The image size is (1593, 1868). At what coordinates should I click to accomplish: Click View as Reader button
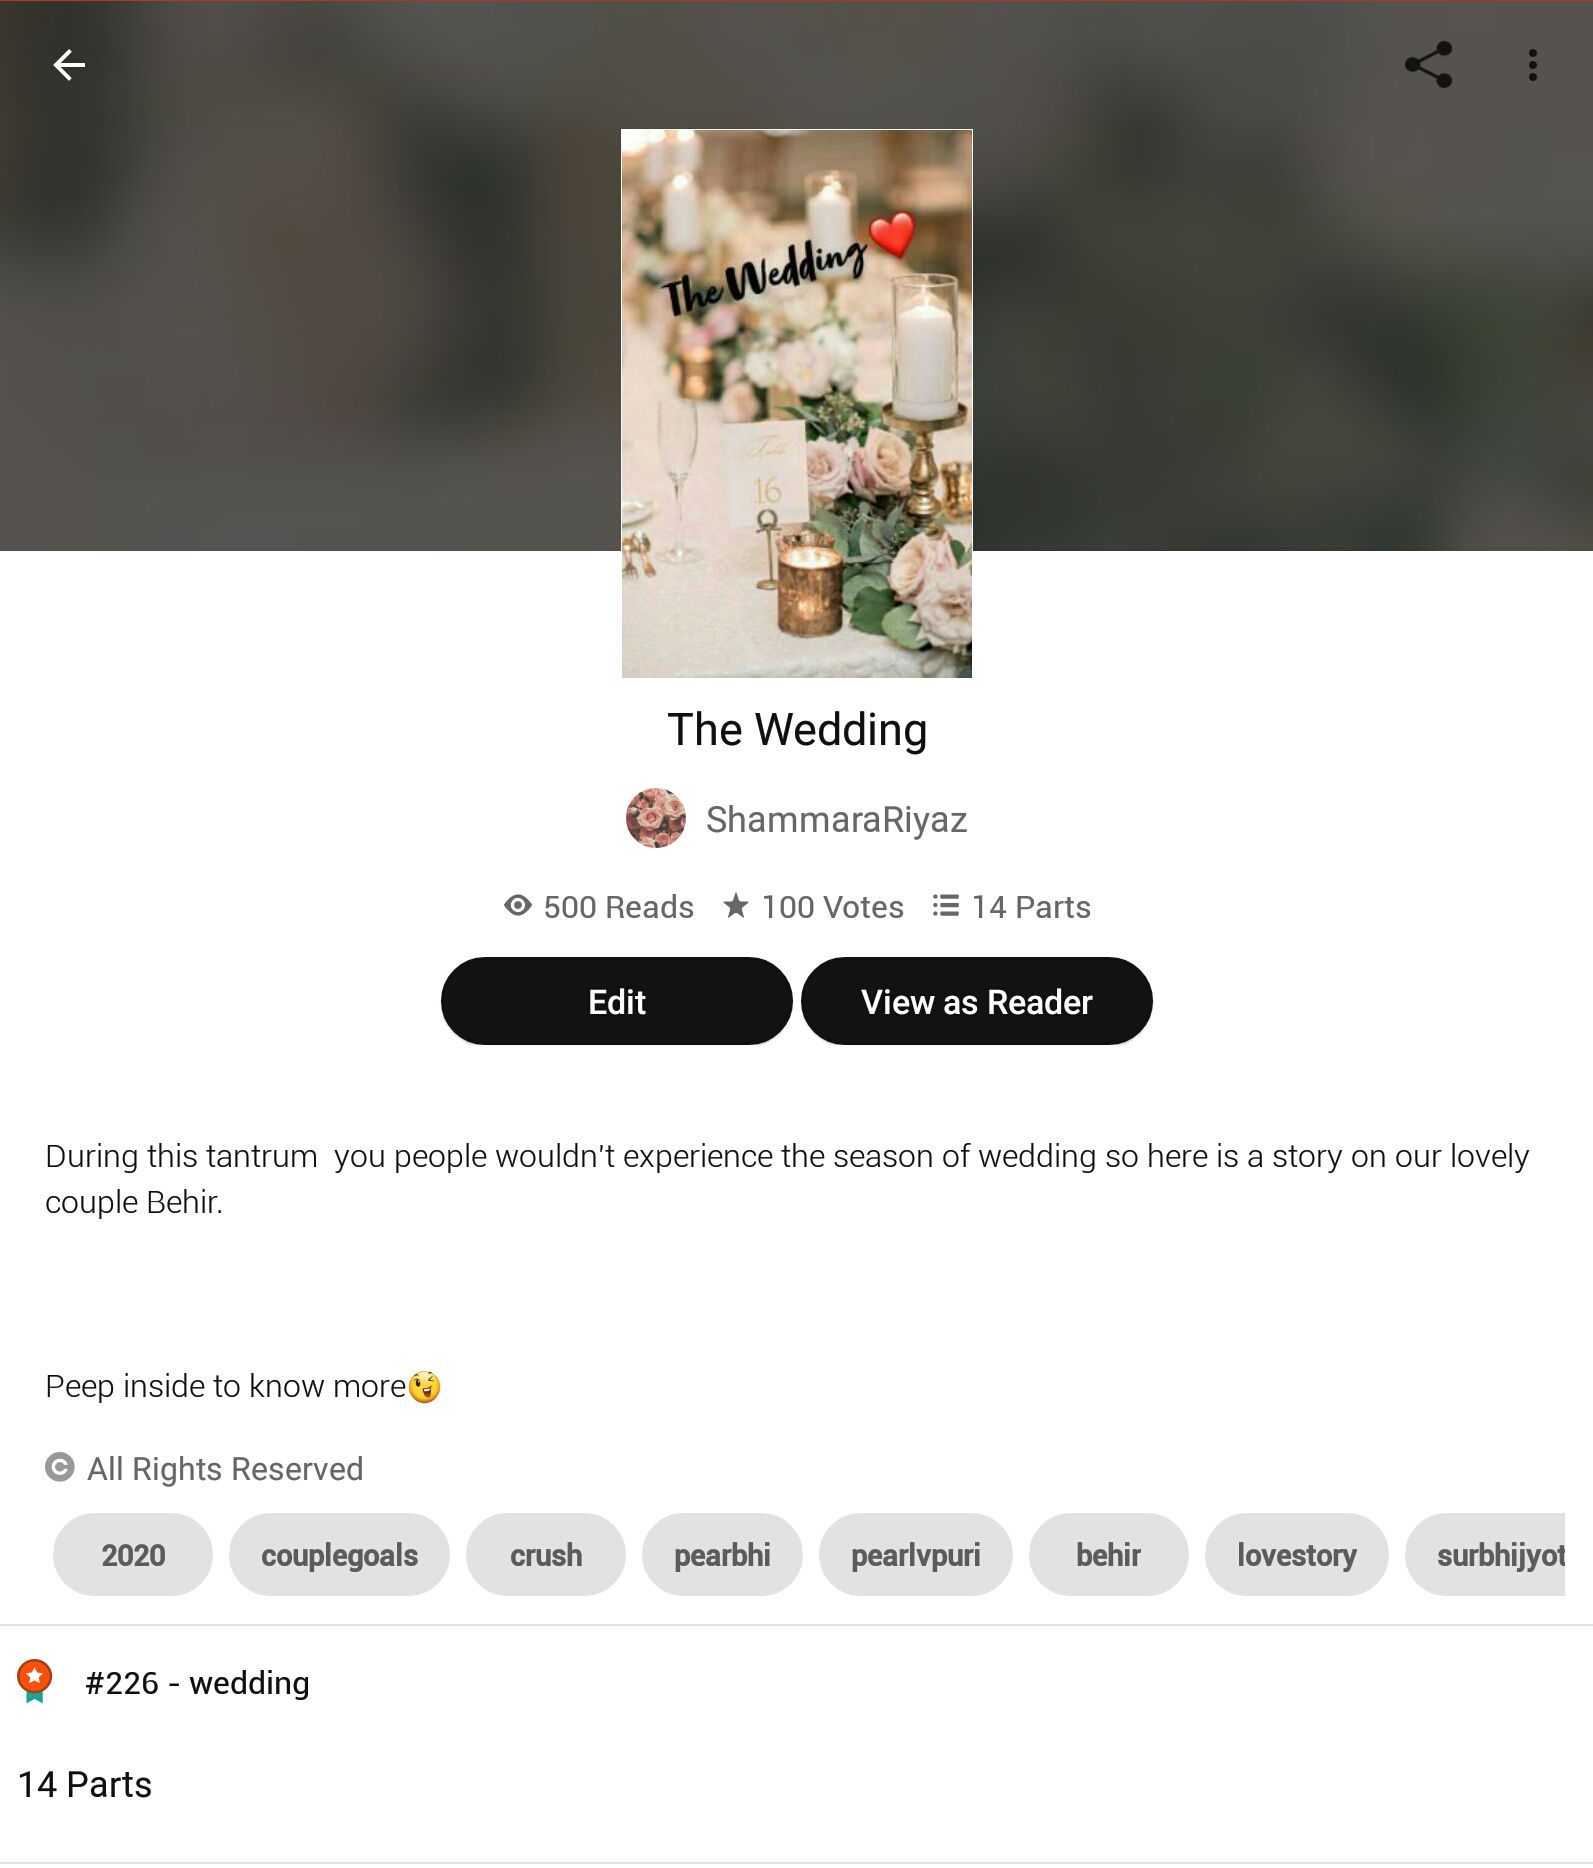tap(977, 1001)
